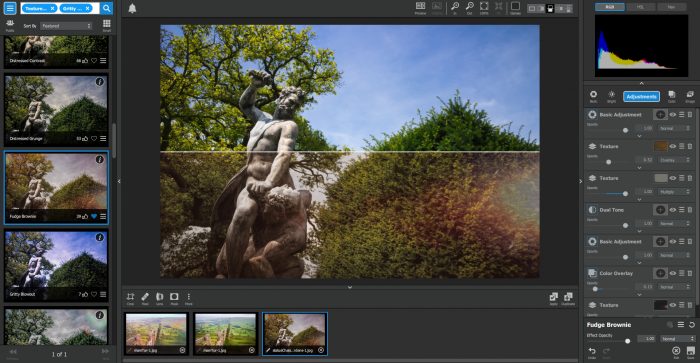The height and width of the screenshot is (363, 700).
Task: Delete the first Basic Adjustment layer
Action: (x=690, y=115)
